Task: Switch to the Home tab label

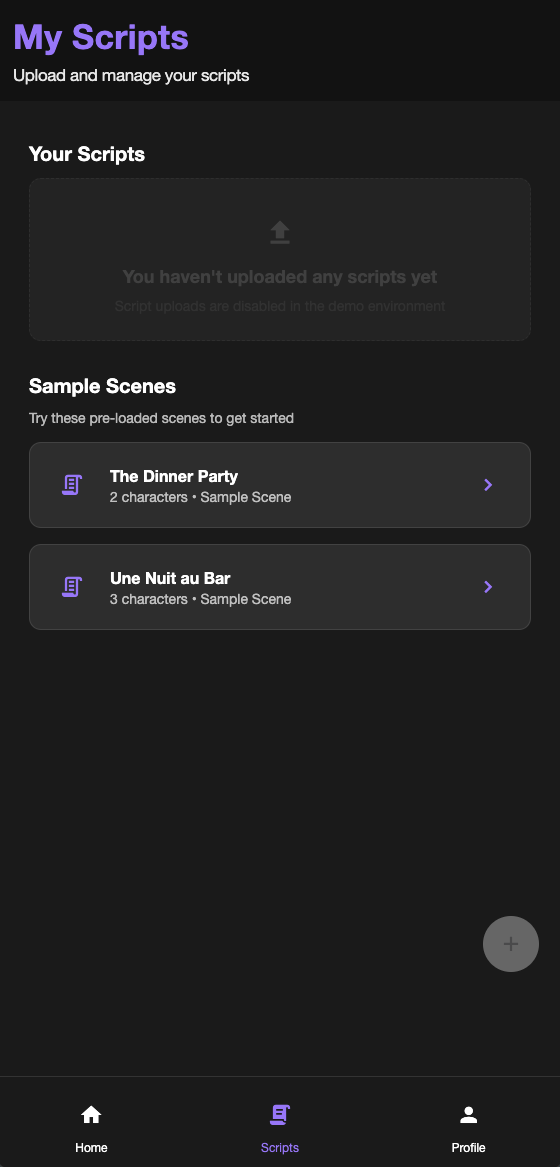Action: pyautogui.click(x=91, y=1148)
